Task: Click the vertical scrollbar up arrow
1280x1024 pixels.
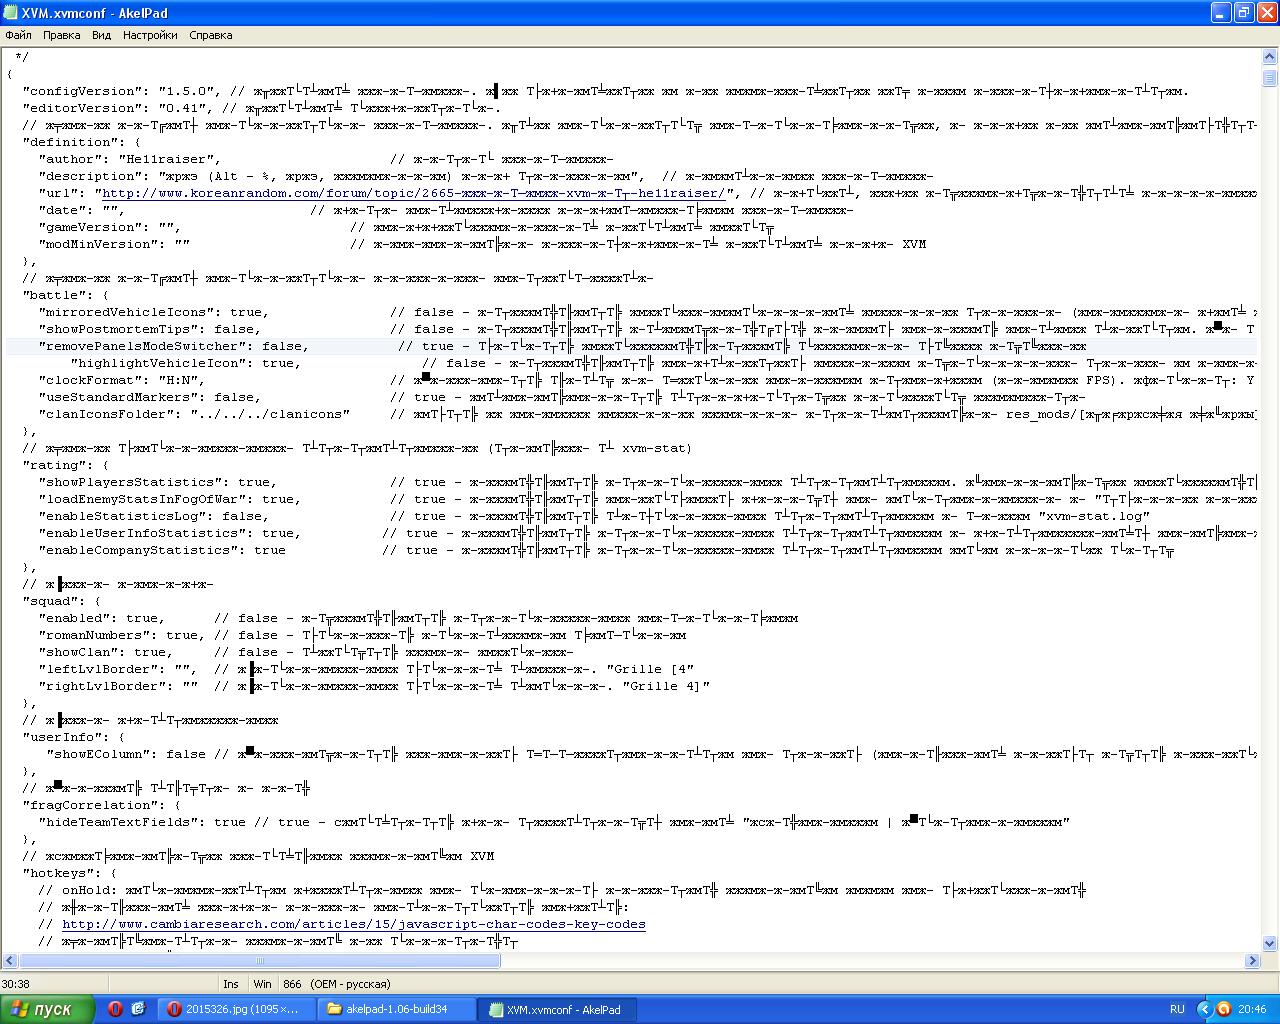Action: pos(1269,57)
